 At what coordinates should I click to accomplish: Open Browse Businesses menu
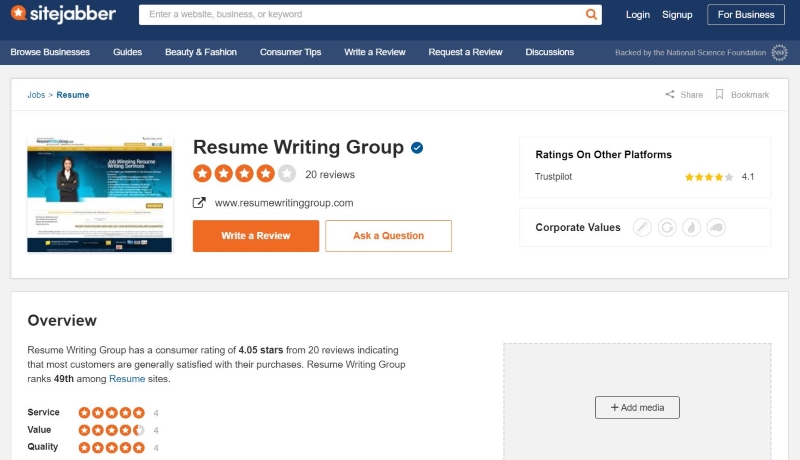(50, 52)
